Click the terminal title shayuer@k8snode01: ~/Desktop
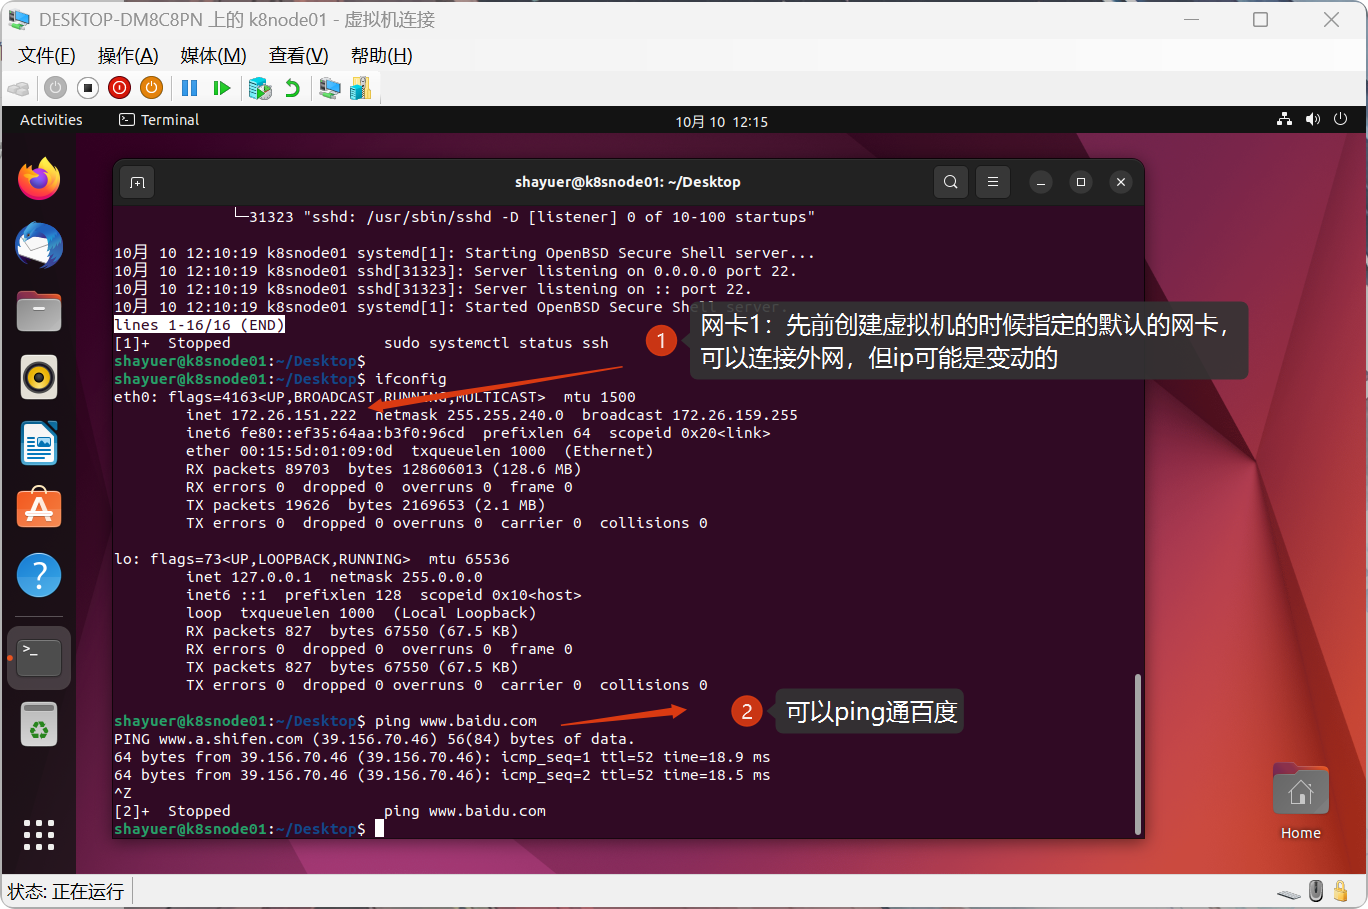The width and height of the screenshot is (1368, 909). (627, 182)
